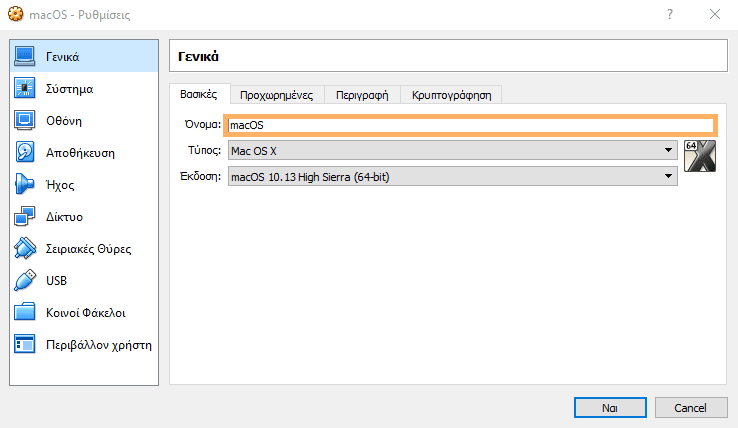Image resolution: width=738 pixels, height=428 pixels.
Task: Click the Σειριακές Θύρες connector icon
Action: tap(24, 248)
